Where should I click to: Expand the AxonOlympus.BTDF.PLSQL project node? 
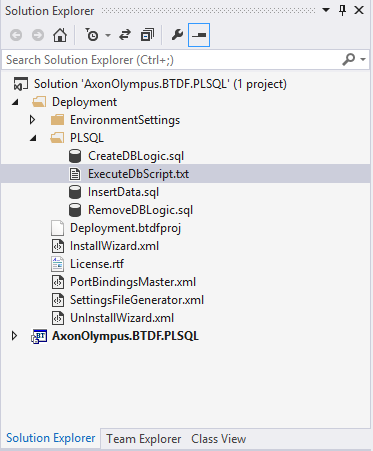14,336
